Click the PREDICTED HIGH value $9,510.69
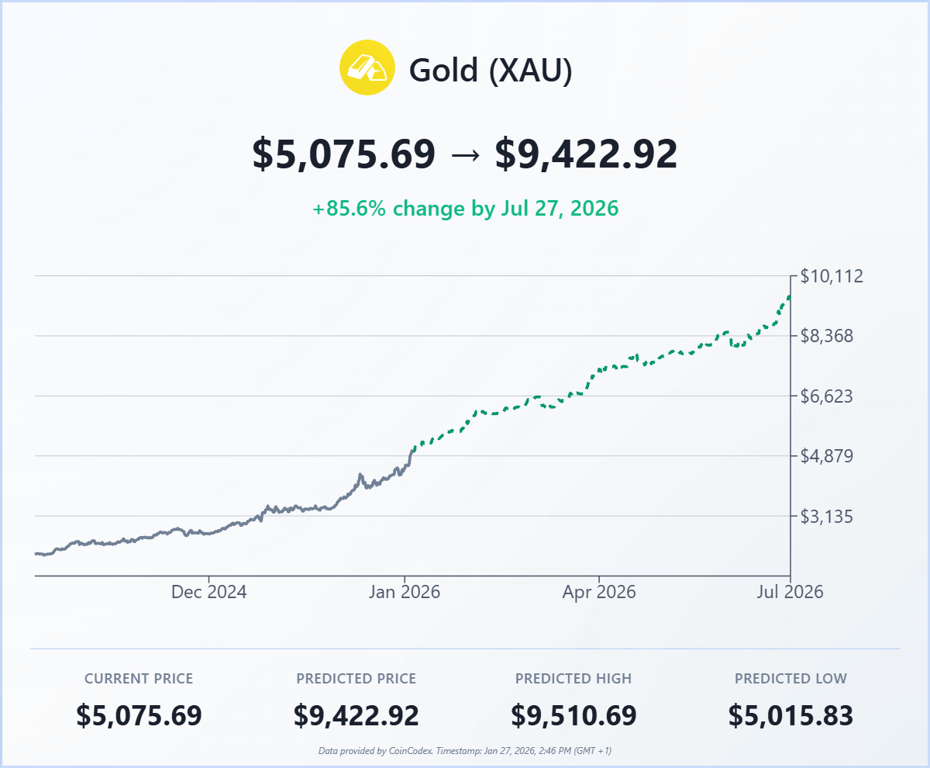The image size is (930, 768). [573, 716]
